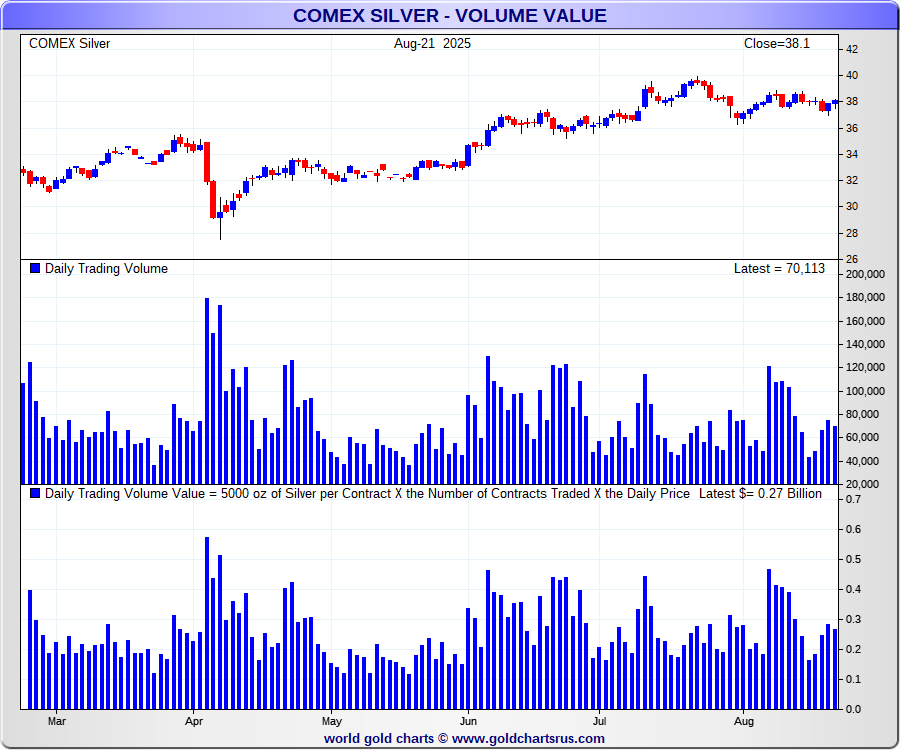This screenshot has height=750, width=900.
Task: Click the Close=38.1 readout
Action: click(x=777, y=43)
